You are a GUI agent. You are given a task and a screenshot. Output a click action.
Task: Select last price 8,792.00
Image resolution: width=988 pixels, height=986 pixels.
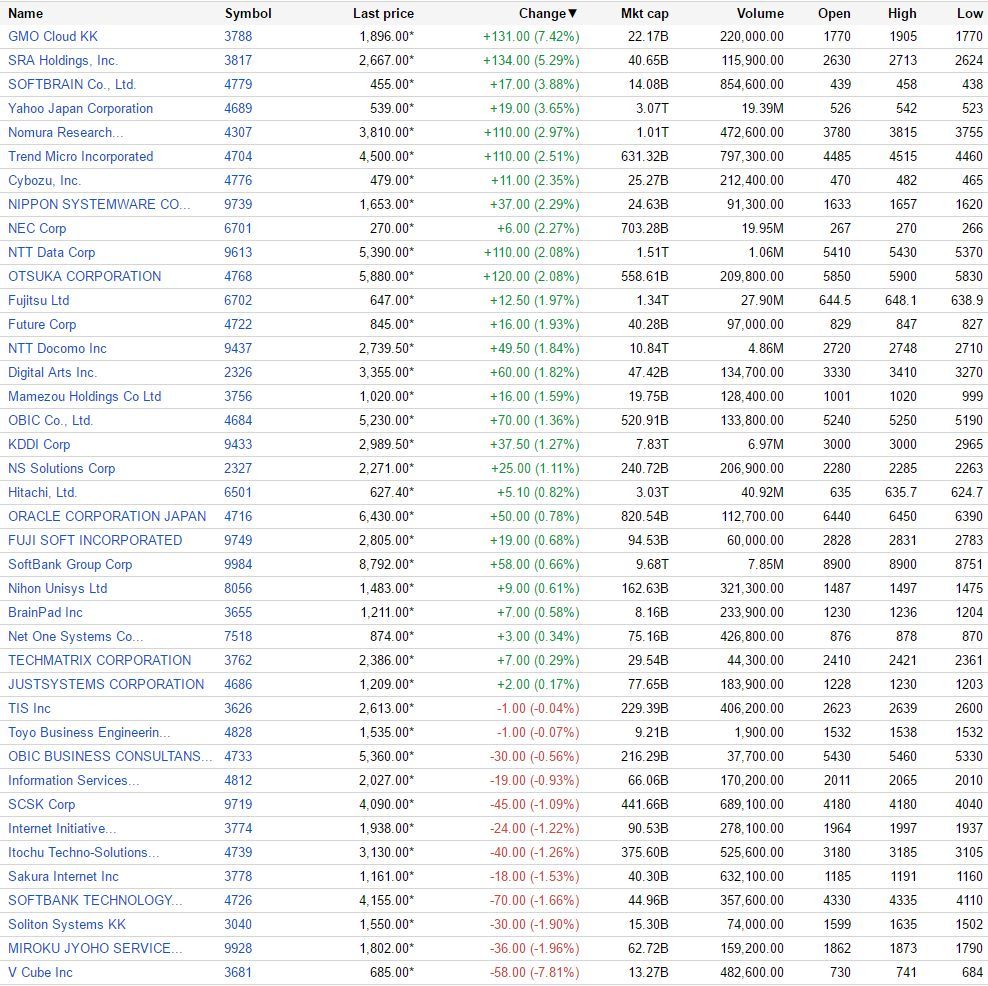387,564
